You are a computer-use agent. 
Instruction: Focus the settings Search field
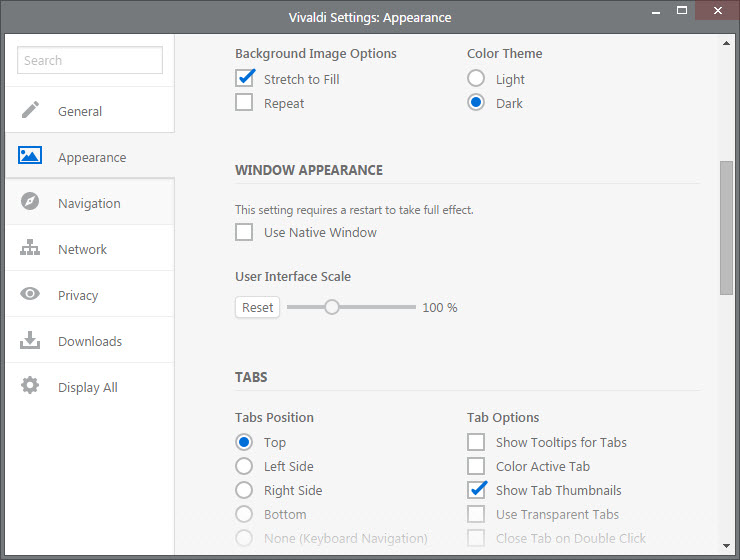pos(90,60)
